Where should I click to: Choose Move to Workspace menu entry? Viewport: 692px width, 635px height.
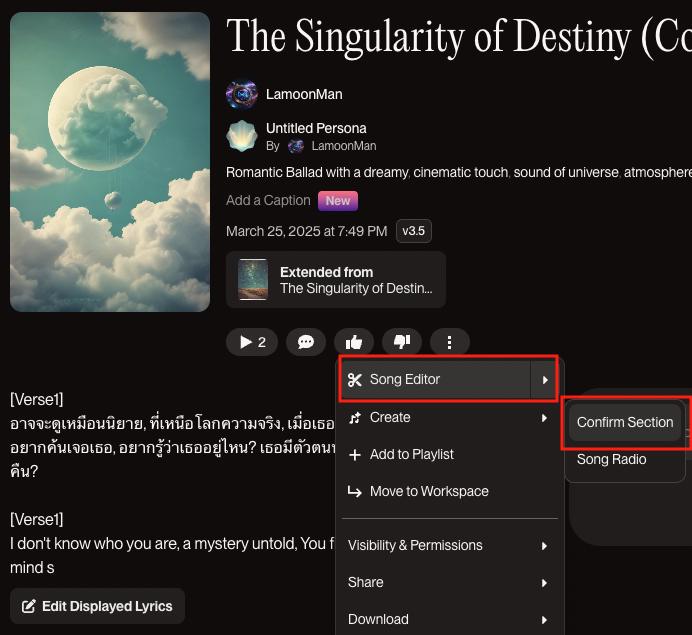click(x=449, y=491)
